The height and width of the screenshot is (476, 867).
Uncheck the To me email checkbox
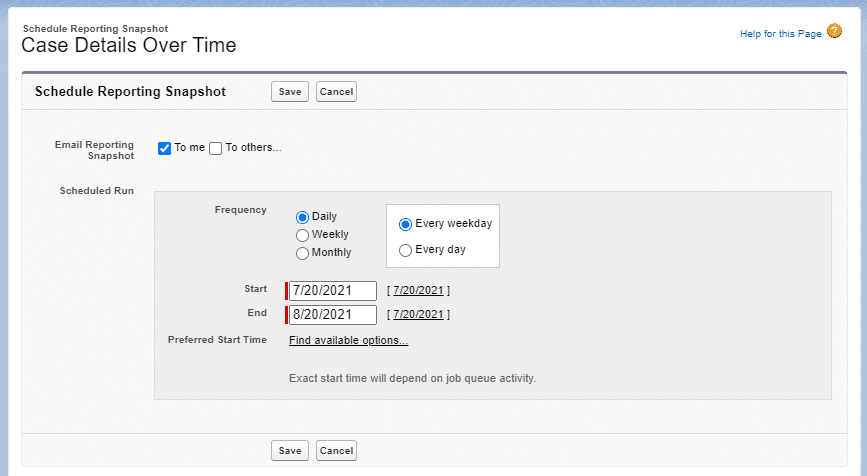(x=165, y=149)
